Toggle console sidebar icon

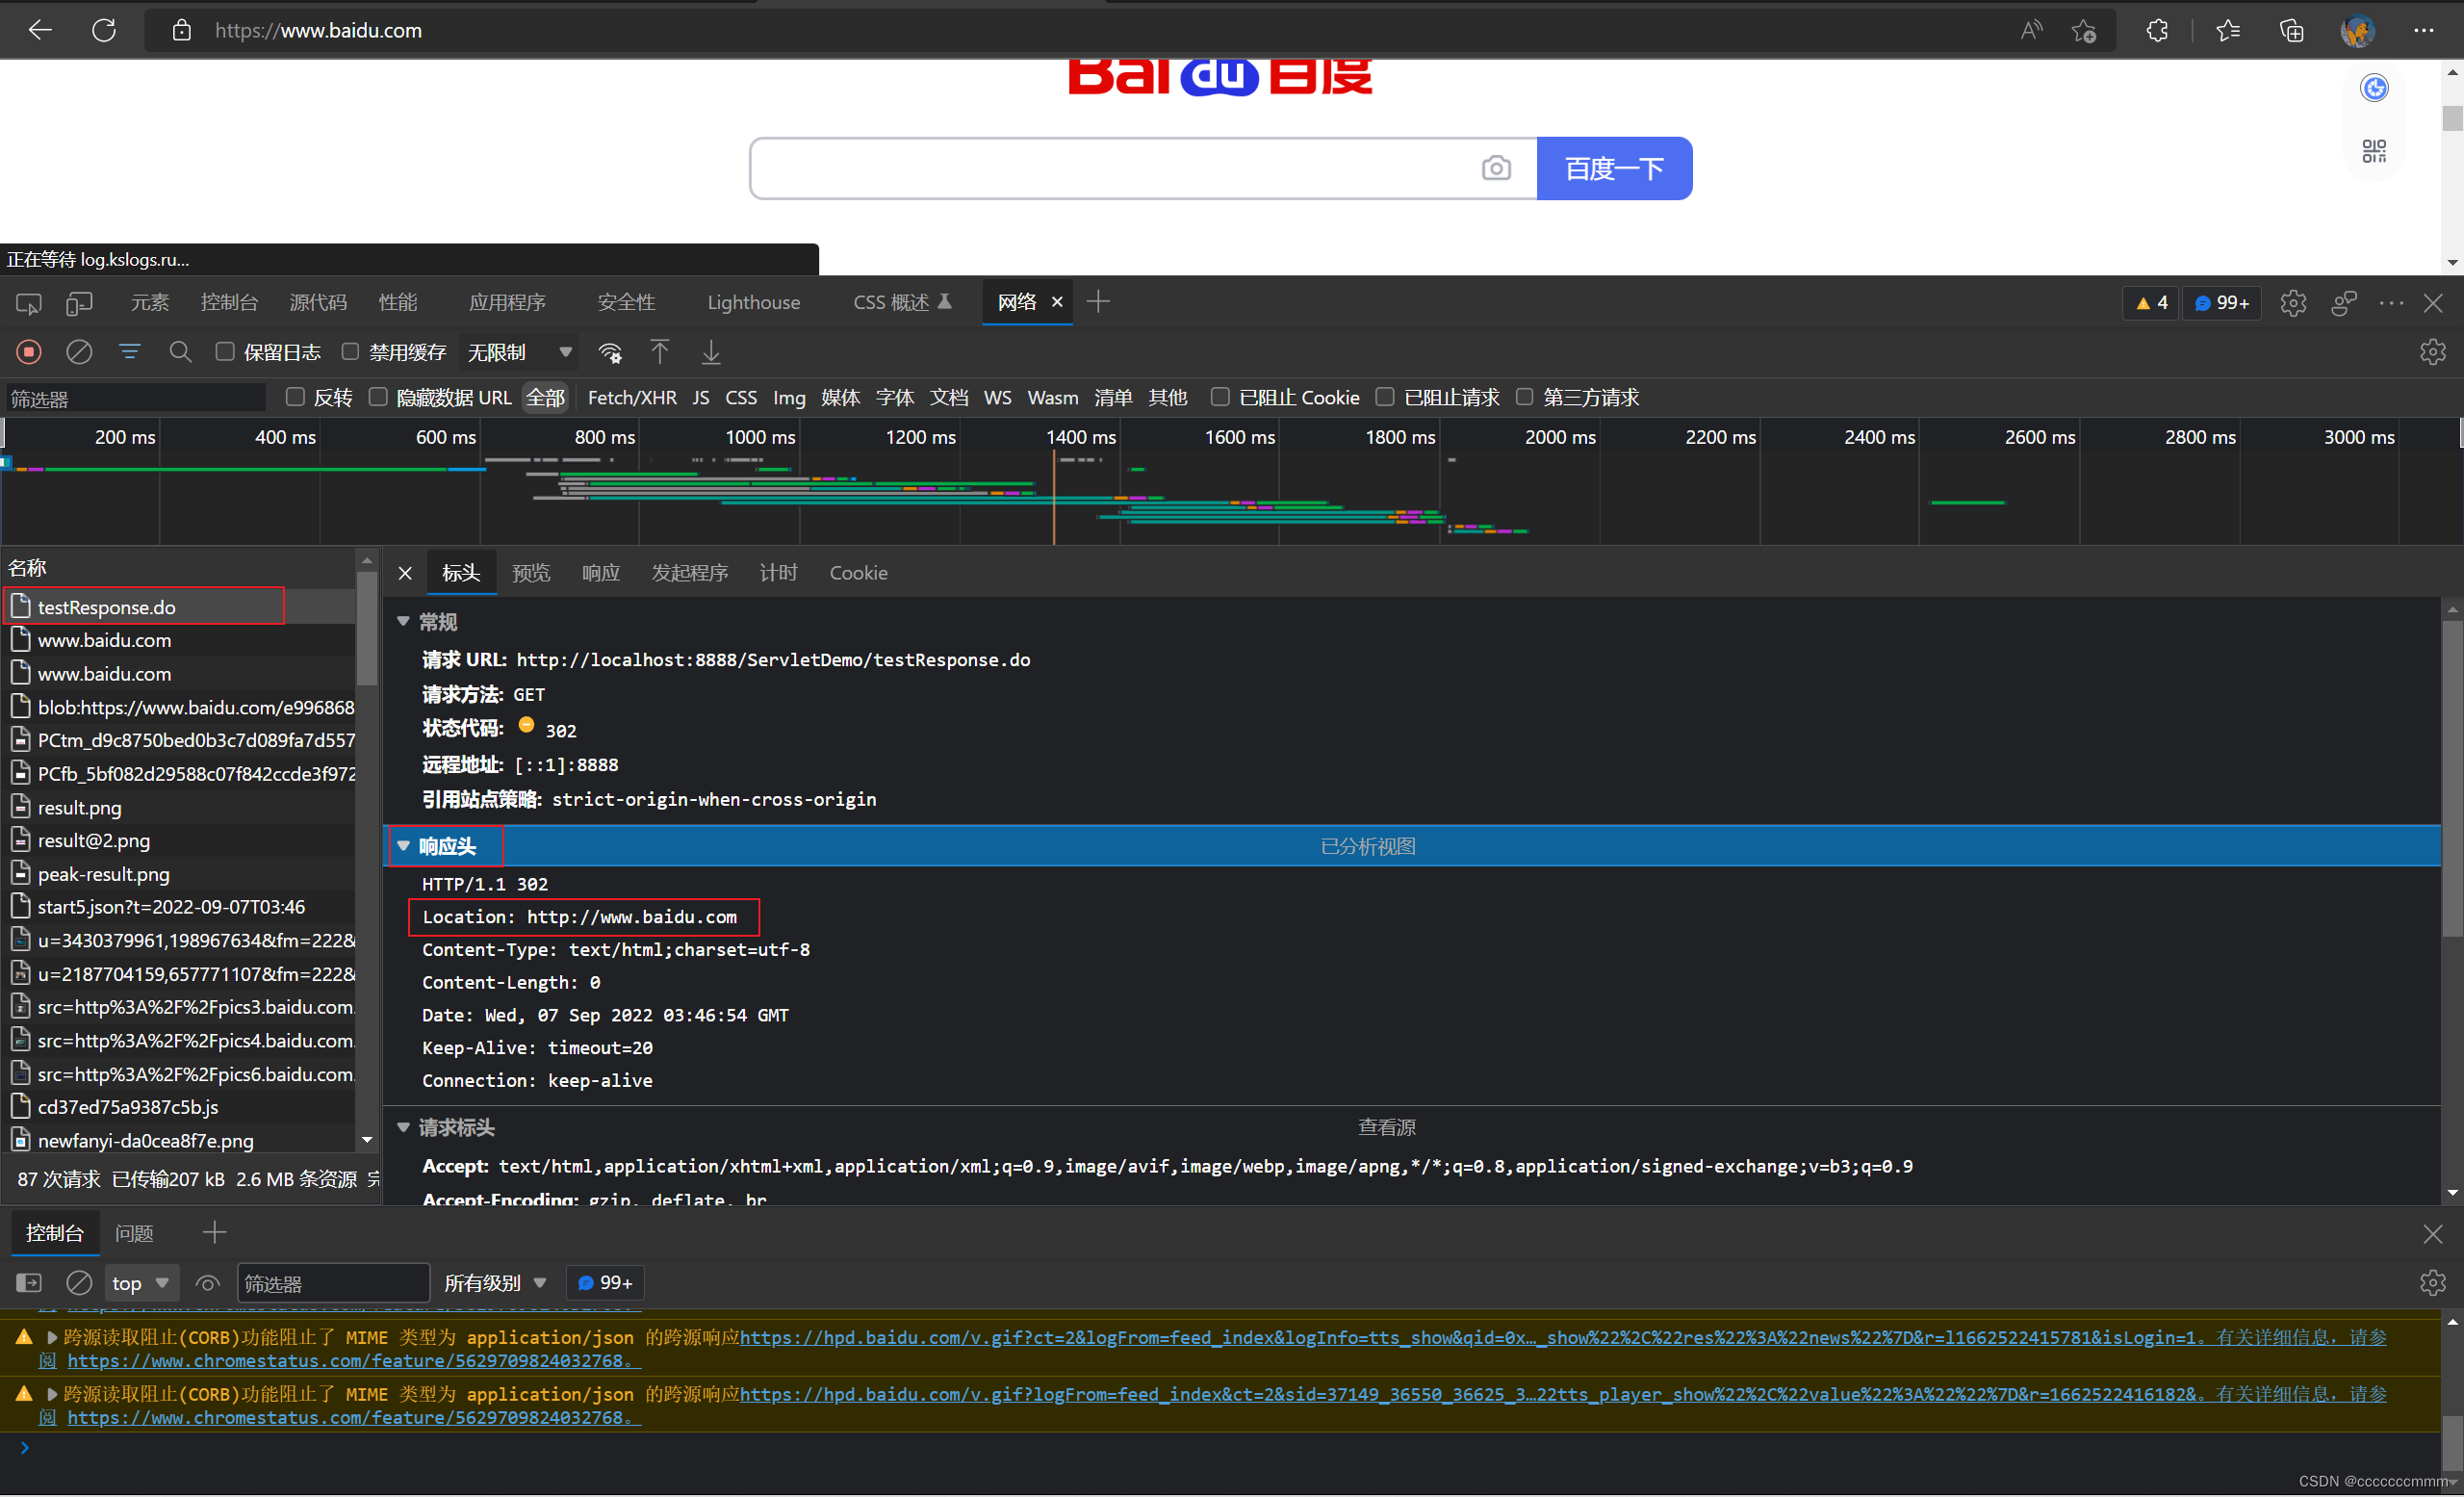(x=29, y=1283)
